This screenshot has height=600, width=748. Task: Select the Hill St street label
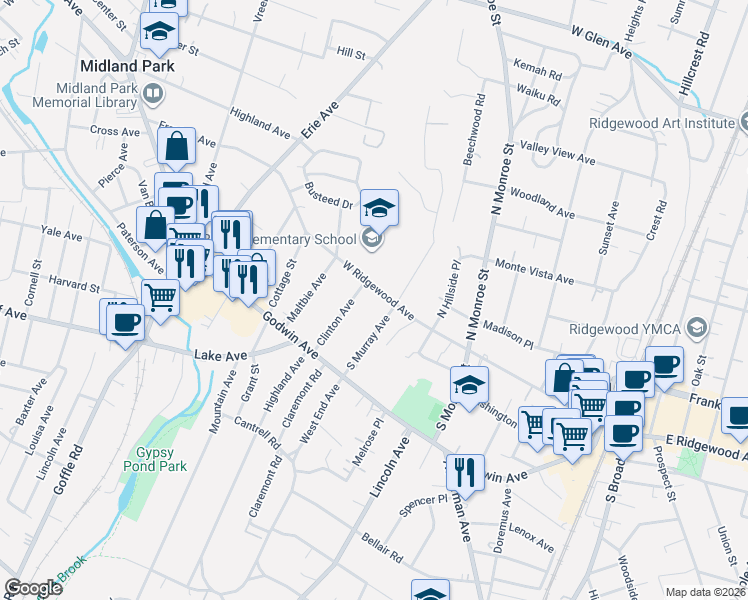[351, 53]
